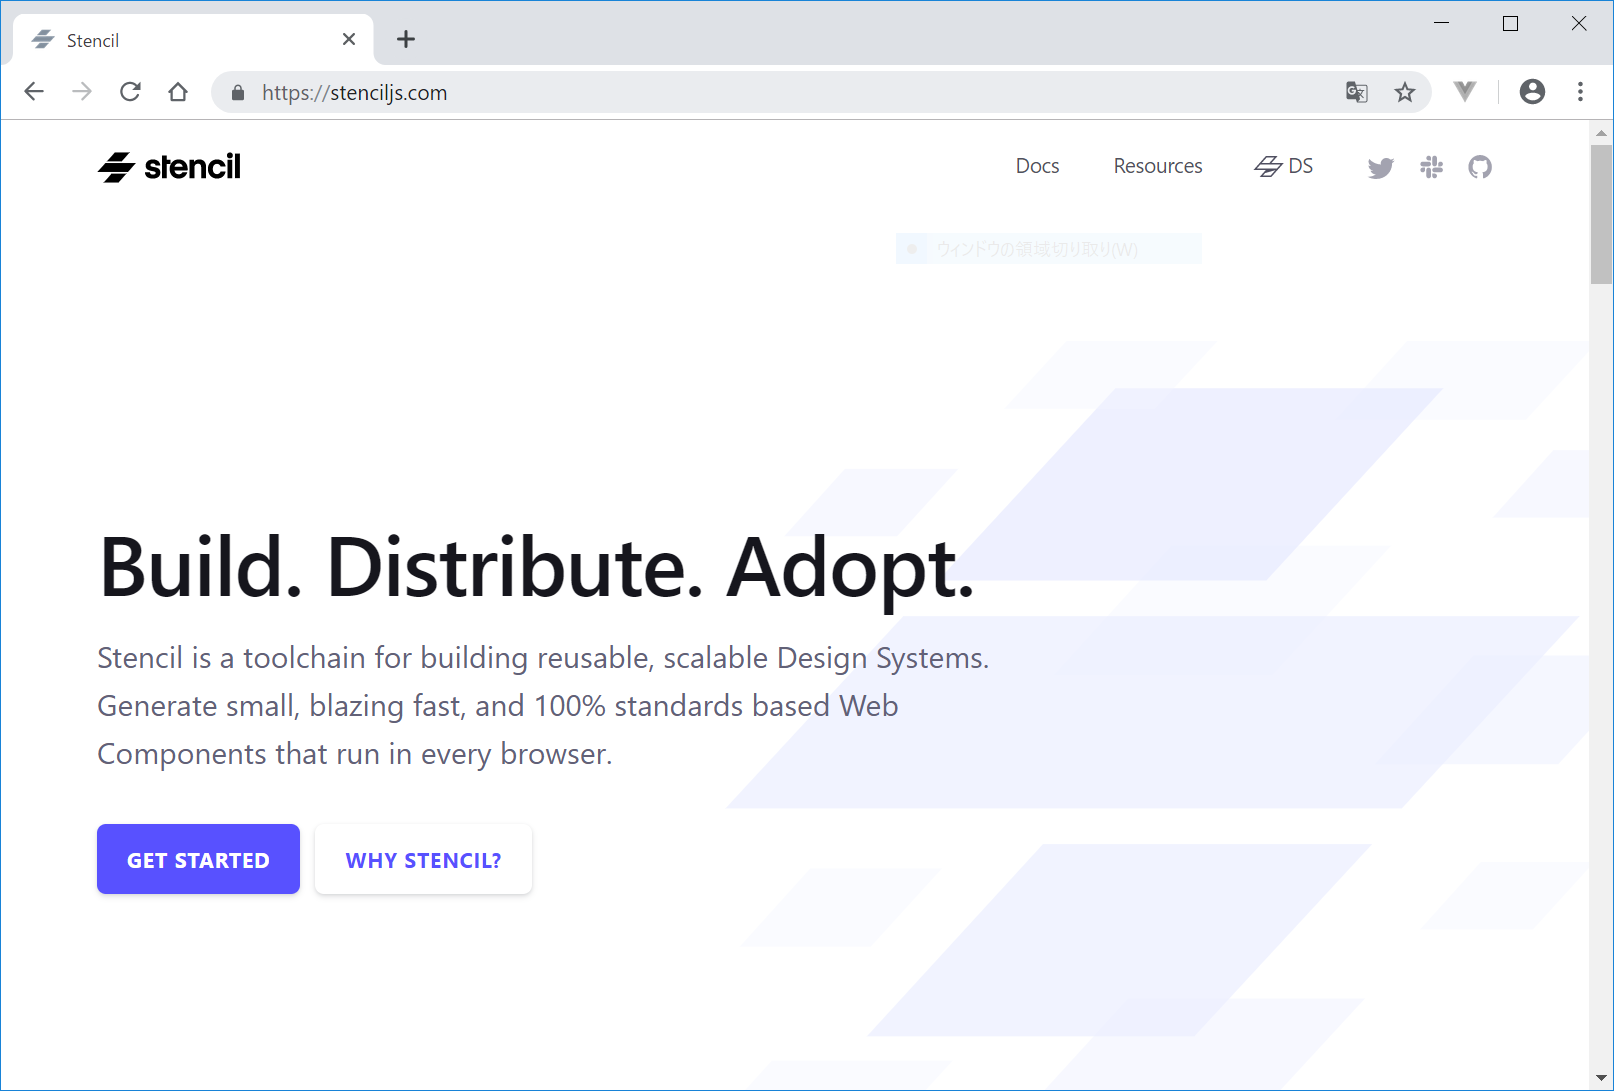1614x1091 pixels.
Task: Open the browser home page
Action: coord(178,92)
